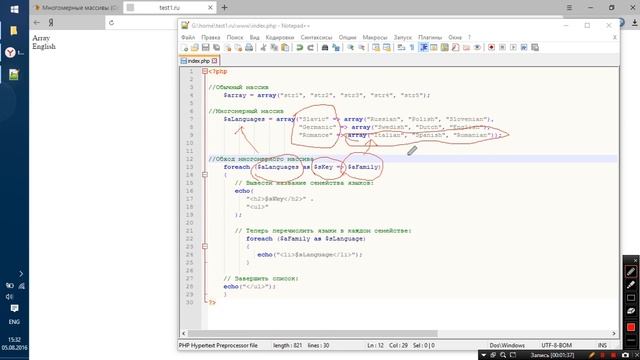Click the browser back arrow
The image size is (640, 360).
click(37, 22)
